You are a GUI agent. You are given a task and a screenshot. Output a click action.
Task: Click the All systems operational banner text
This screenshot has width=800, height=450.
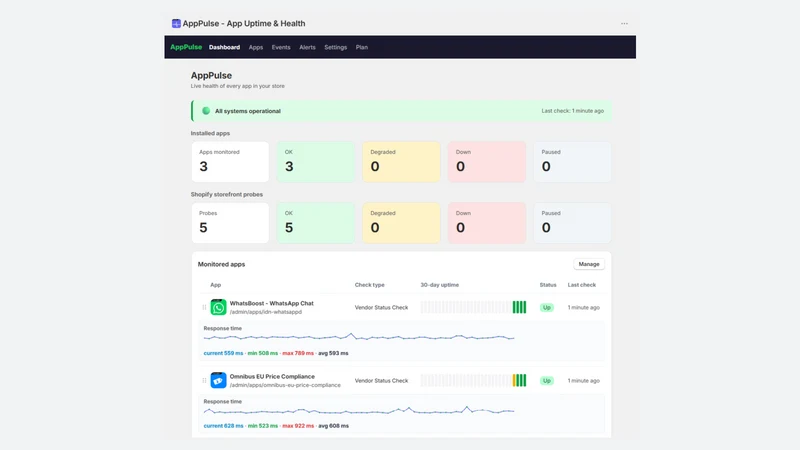coord(247,111)
